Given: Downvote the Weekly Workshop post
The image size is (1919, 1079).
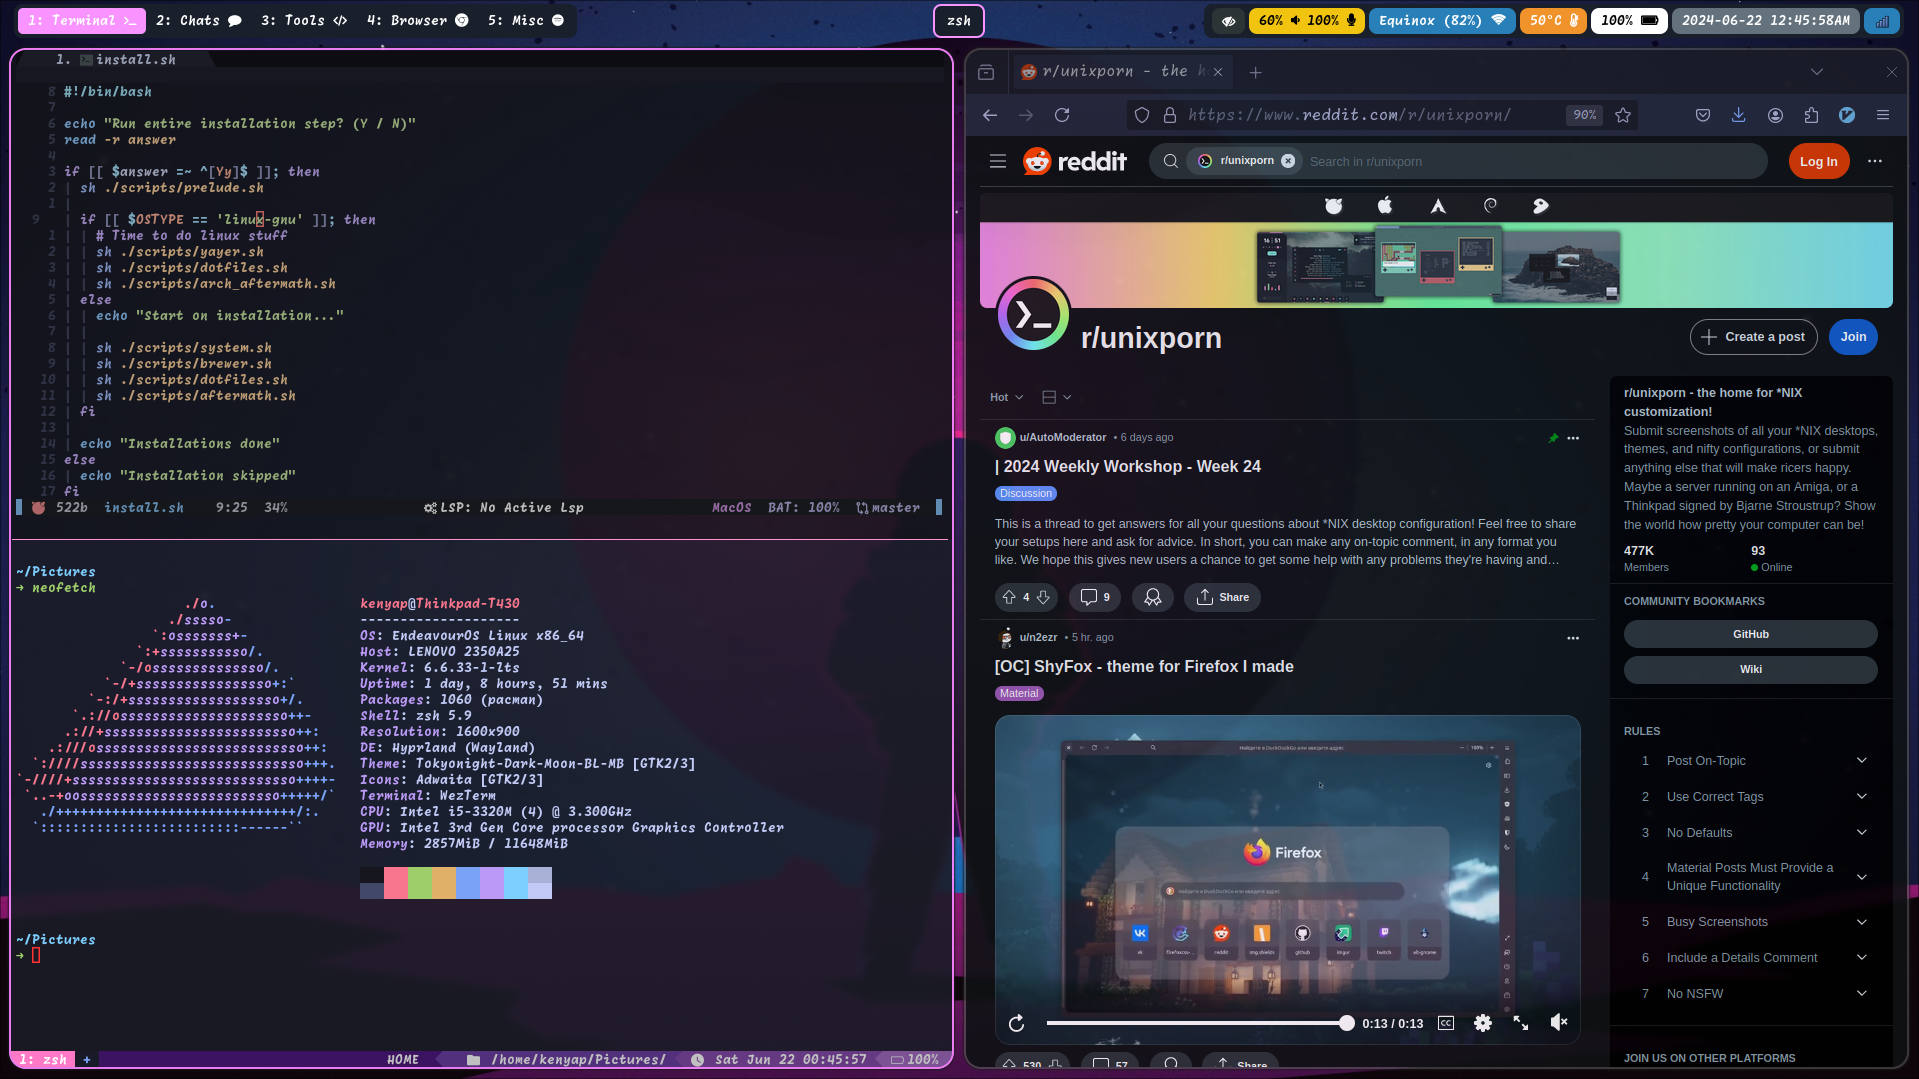Looking at the screenshot, I should 1043,597.
